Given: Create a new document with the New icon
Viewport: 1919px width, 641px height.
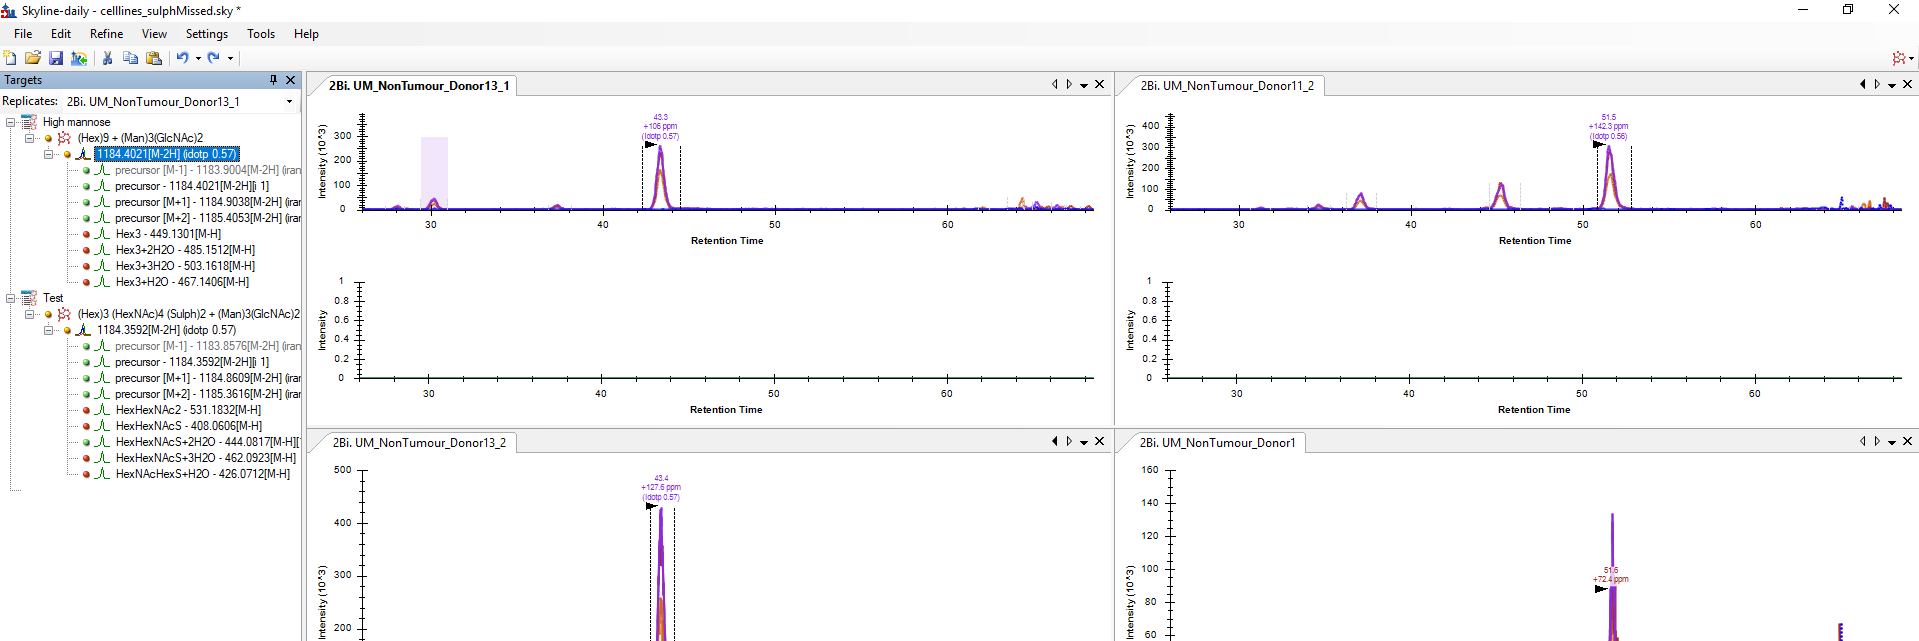Looking at the screenshot, I should coord(10,58).
